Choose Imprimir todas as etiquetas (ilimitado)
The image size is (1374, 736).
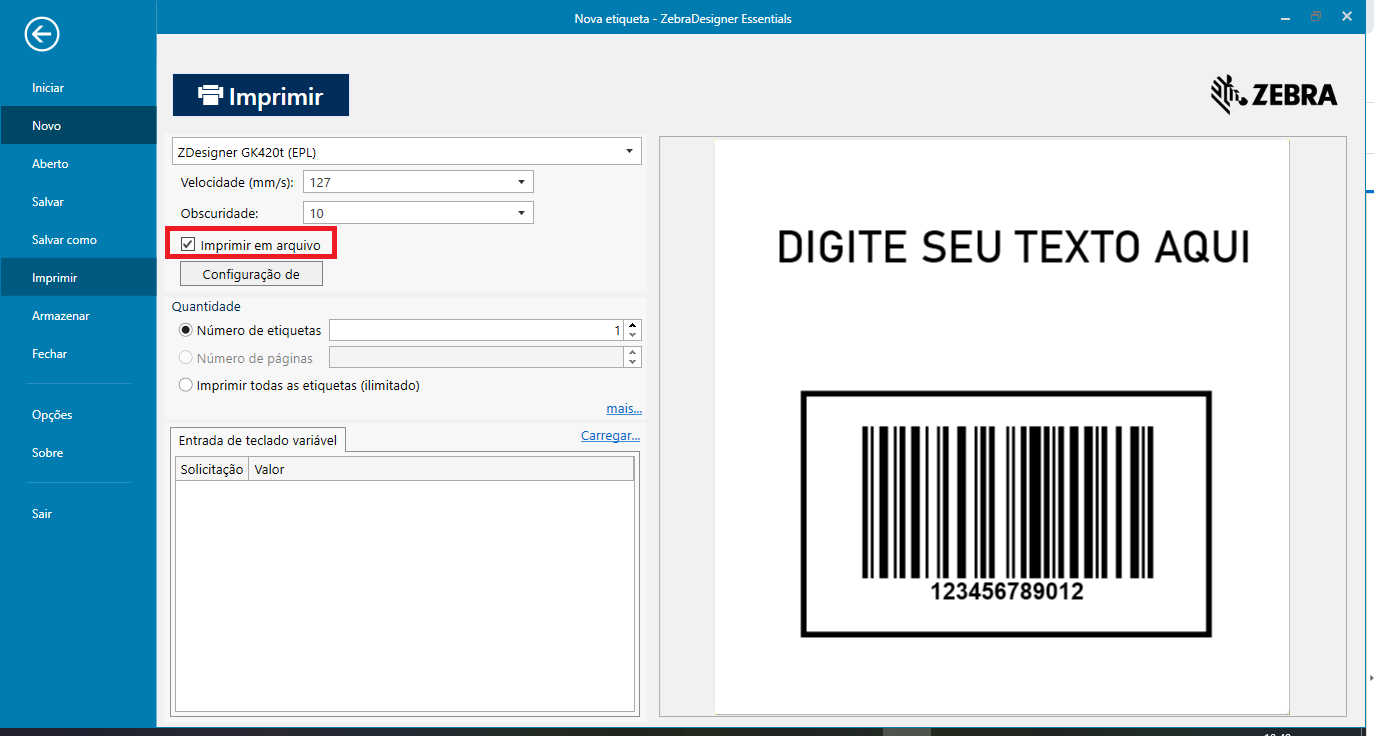coord(185,384)
